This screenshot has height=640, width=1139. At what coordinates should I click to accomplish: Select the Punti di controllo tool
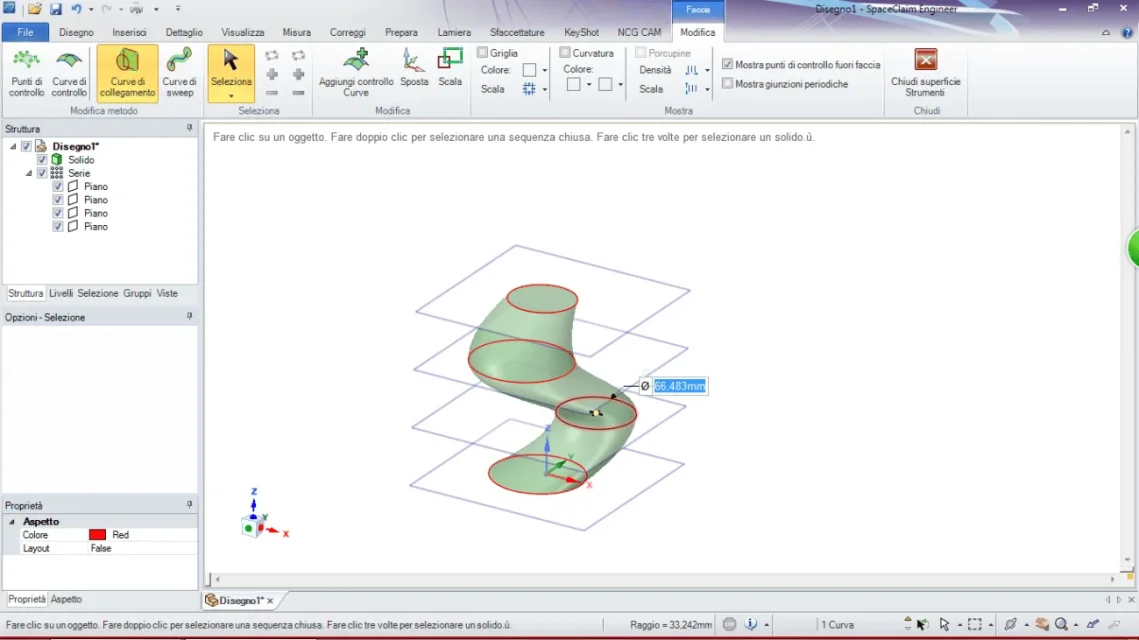click(26, 73)
